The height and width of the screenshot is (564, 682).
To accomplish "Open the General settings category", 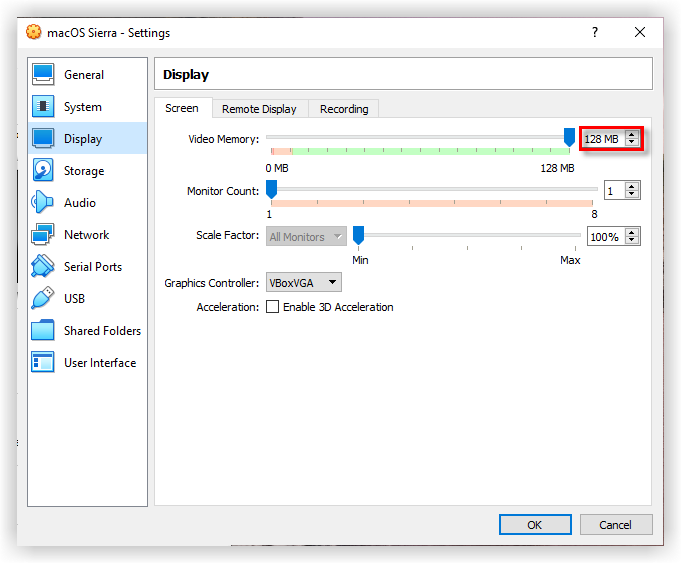I will (x=87, y=75).
